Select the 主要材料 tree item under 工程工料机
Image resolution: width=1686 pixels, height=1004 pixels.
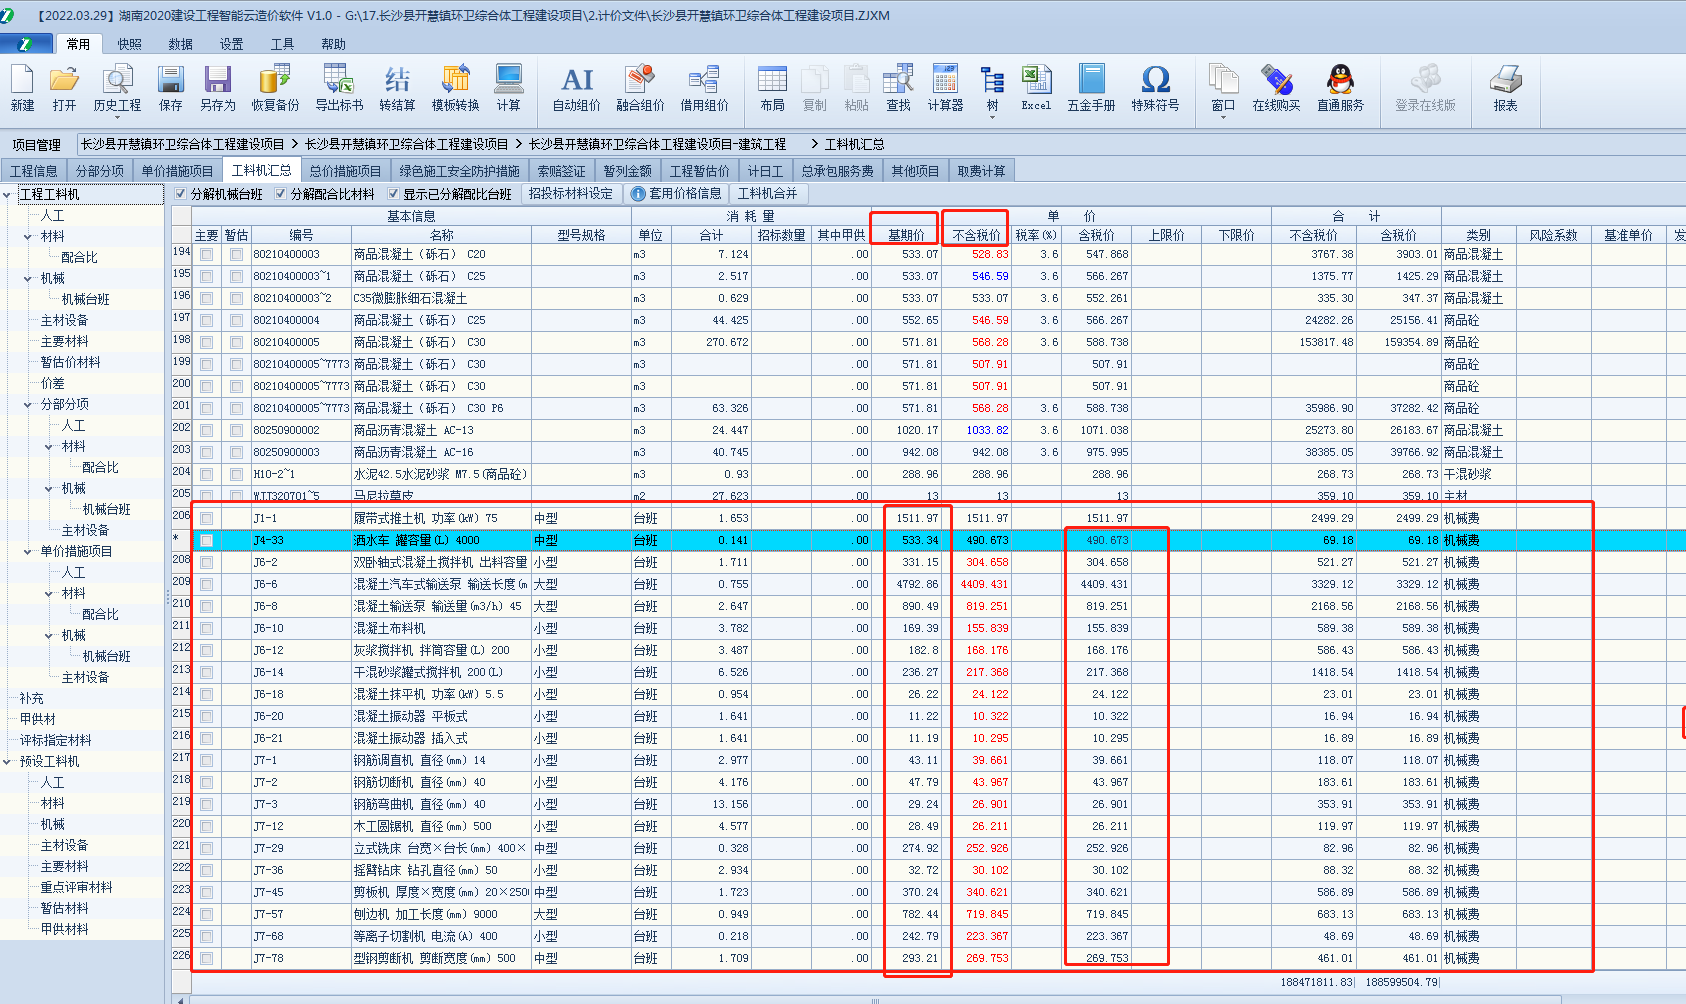[x=64, y=342]
